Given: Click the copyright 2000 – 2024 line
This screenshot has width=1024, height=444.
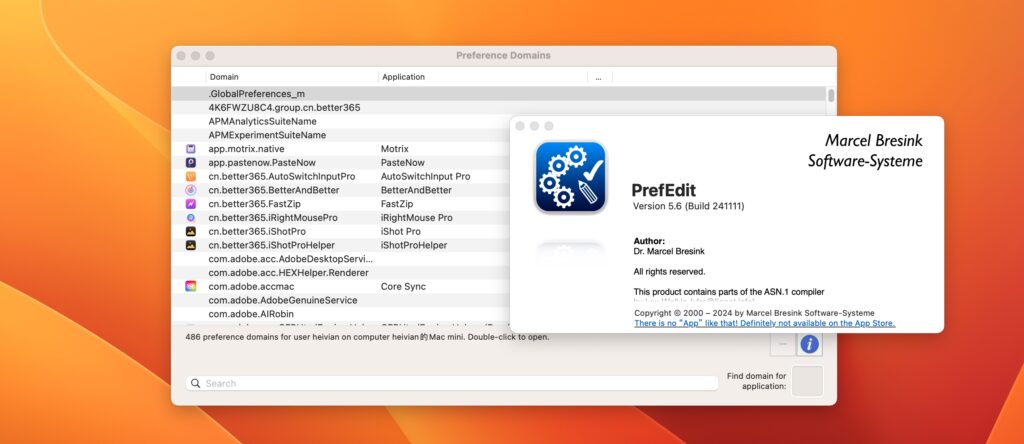Looking at the screenshot, I should tap(754, 313).
